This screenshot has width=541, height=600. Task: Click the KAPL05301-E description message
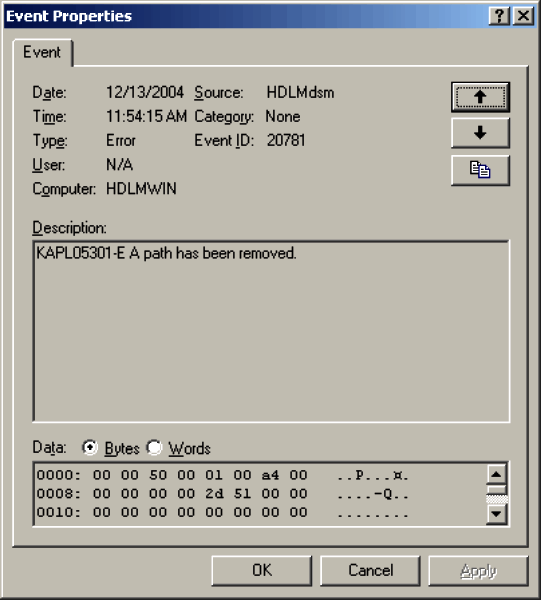(166, 253)
